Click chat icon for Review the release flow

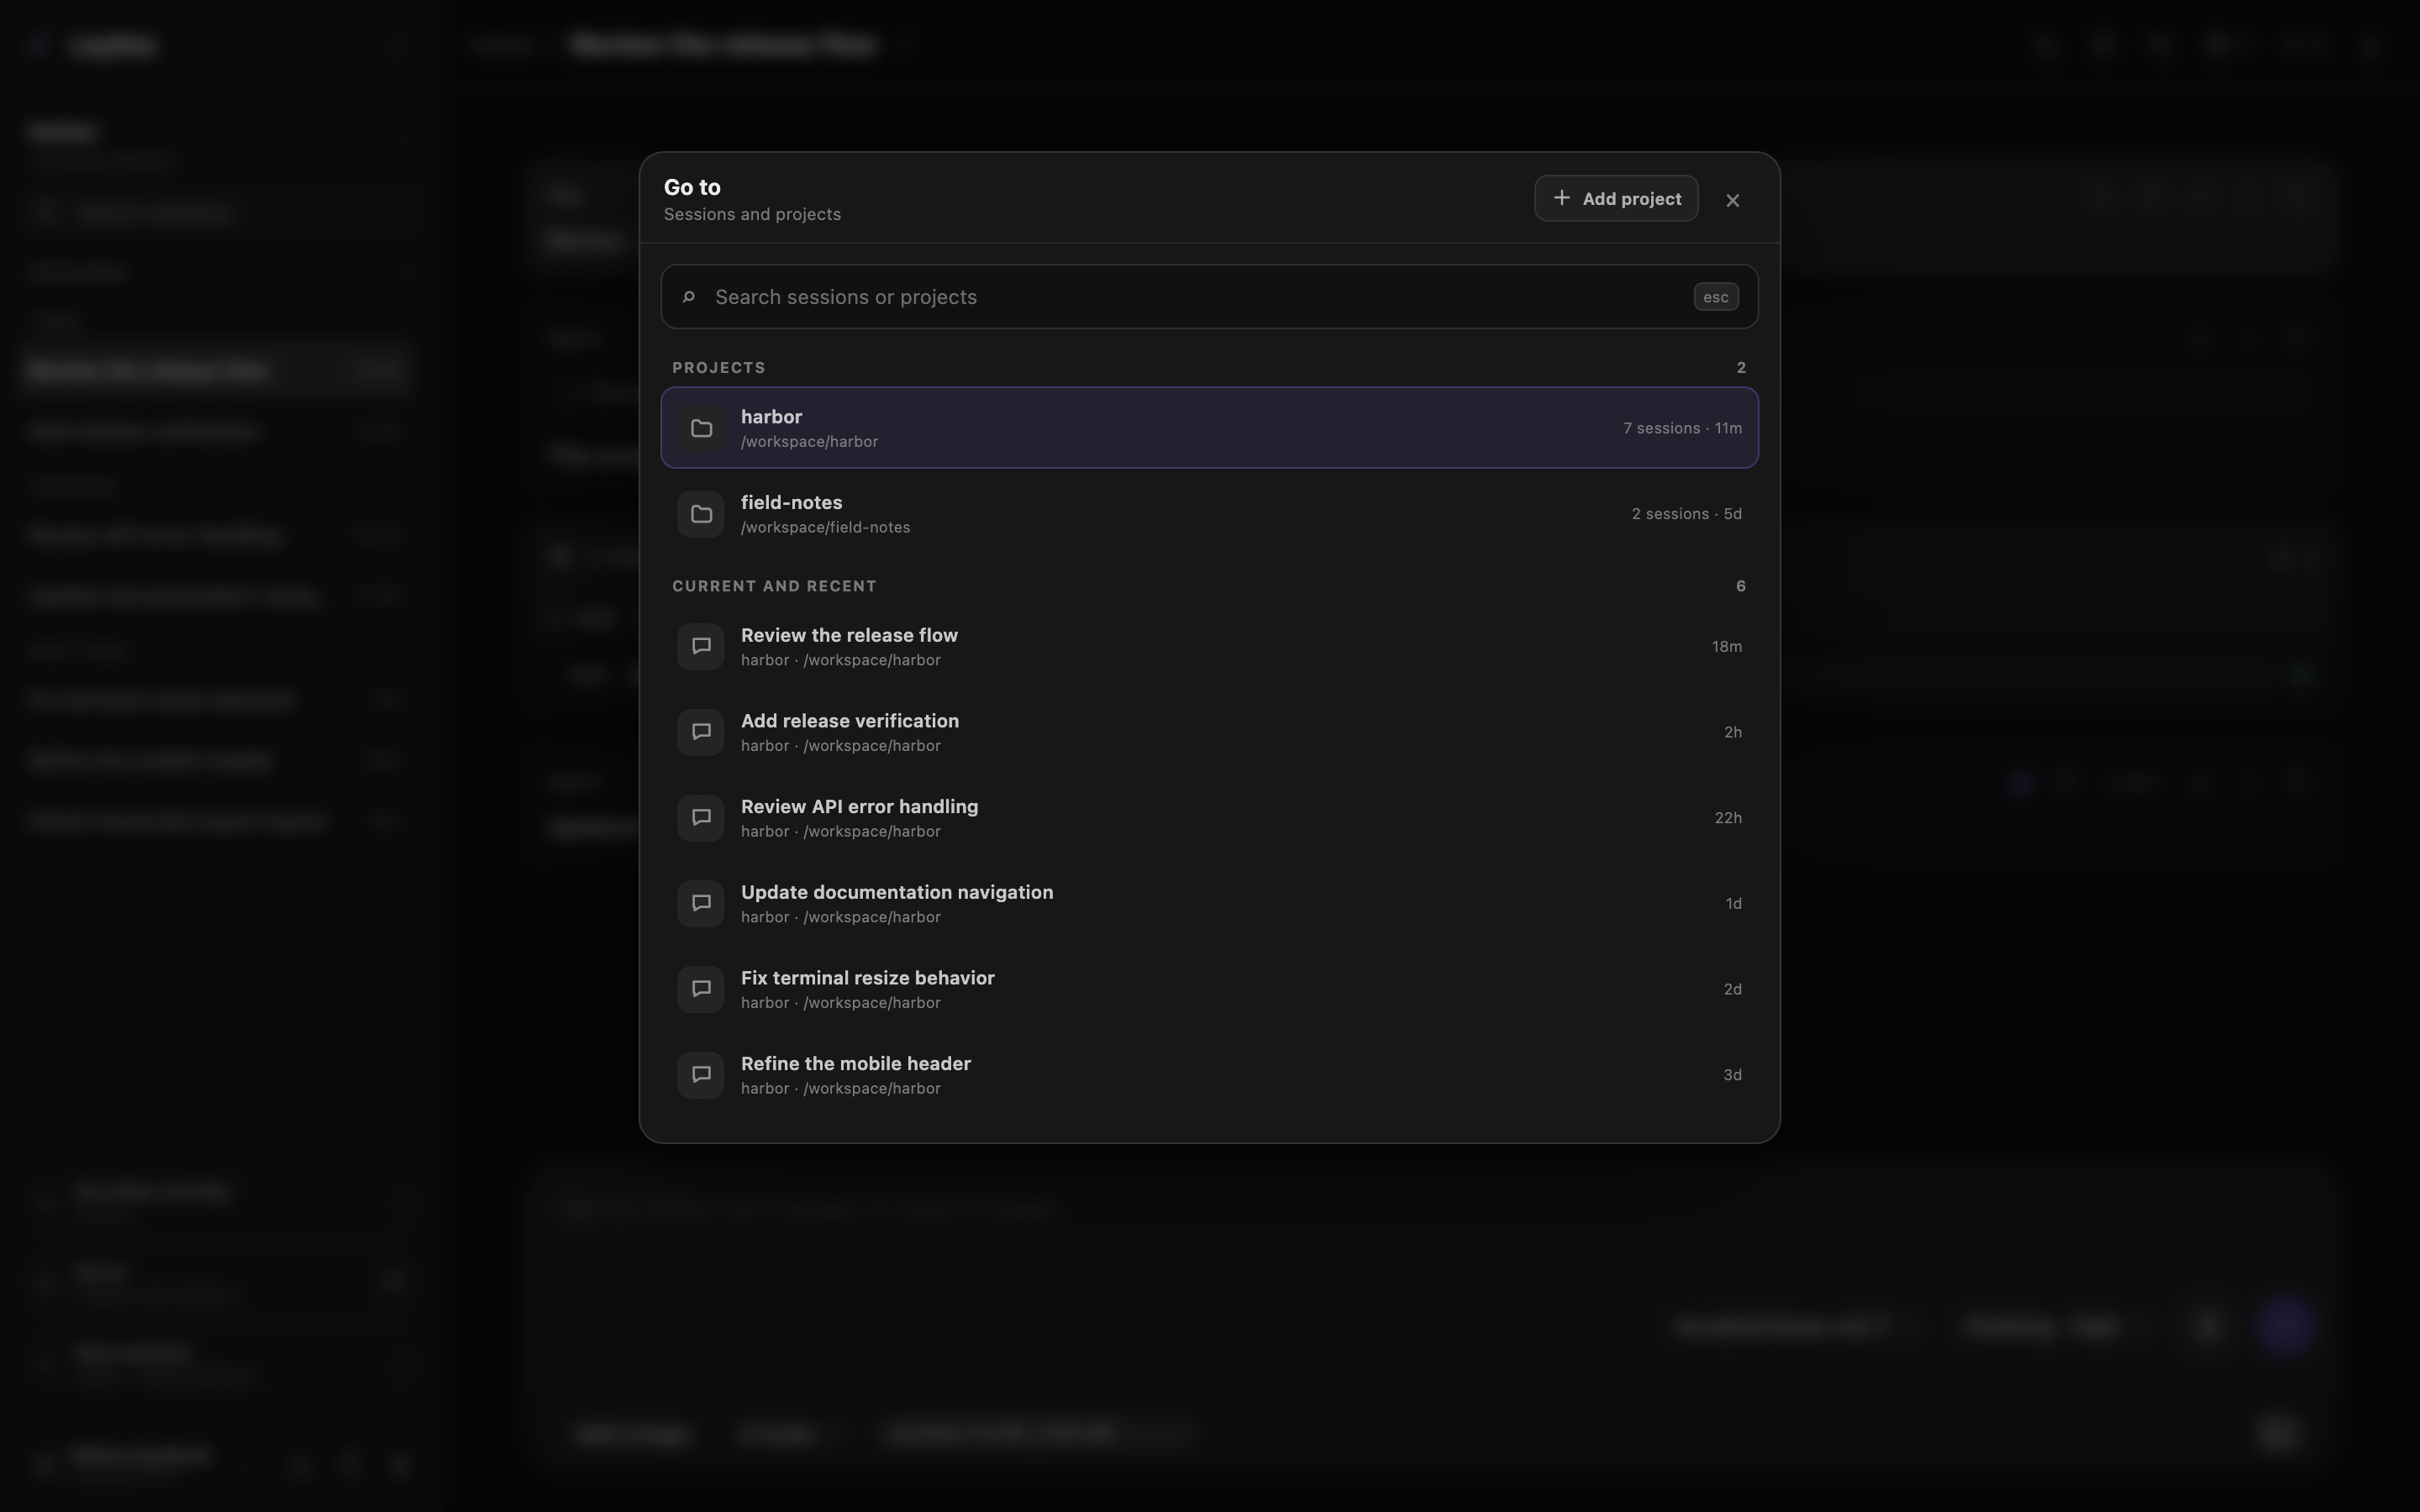[701, 647]
